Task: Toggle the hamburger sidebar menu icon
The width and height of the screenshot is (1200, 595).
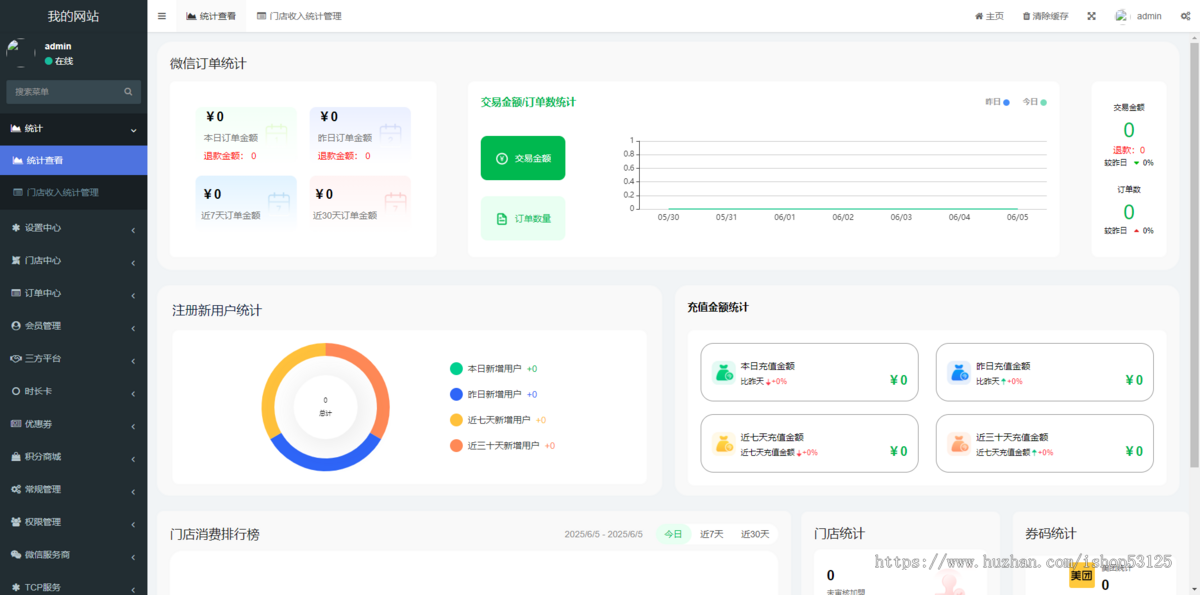Action: [x=162, y=16]
